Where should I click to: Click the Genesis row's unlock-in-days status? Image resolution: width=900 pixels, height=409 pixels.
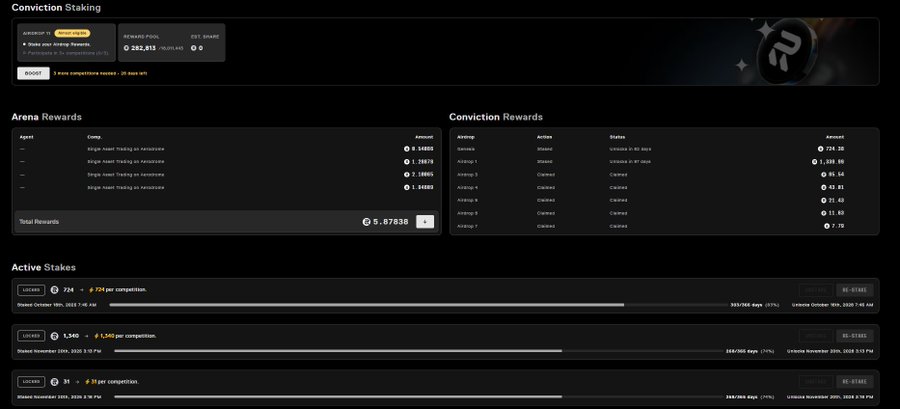(x=630, y=149)
